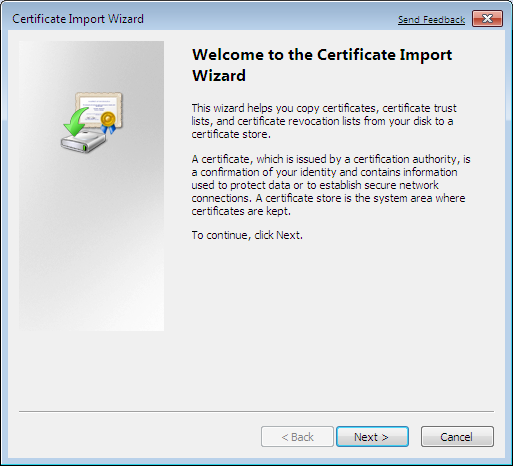Click the horizontal separator above the buttons
This screenshot has height=466, width=513.
pyautogui.click(x=256, y=411)
